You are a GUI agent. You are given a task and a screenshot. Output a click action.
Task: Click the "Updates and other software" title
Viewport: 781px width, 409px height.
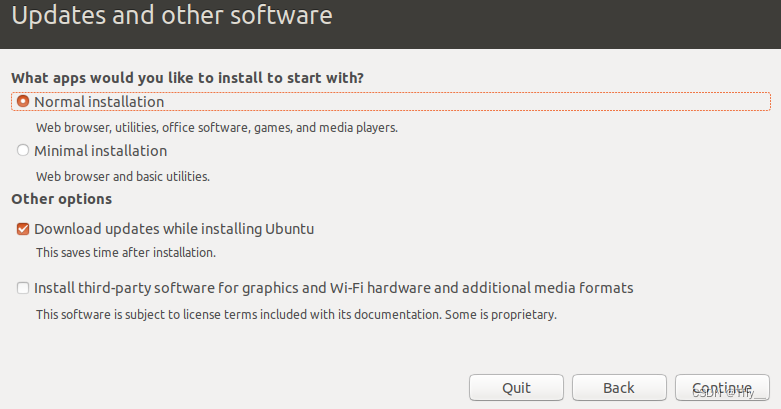click(x=172, y=15)
